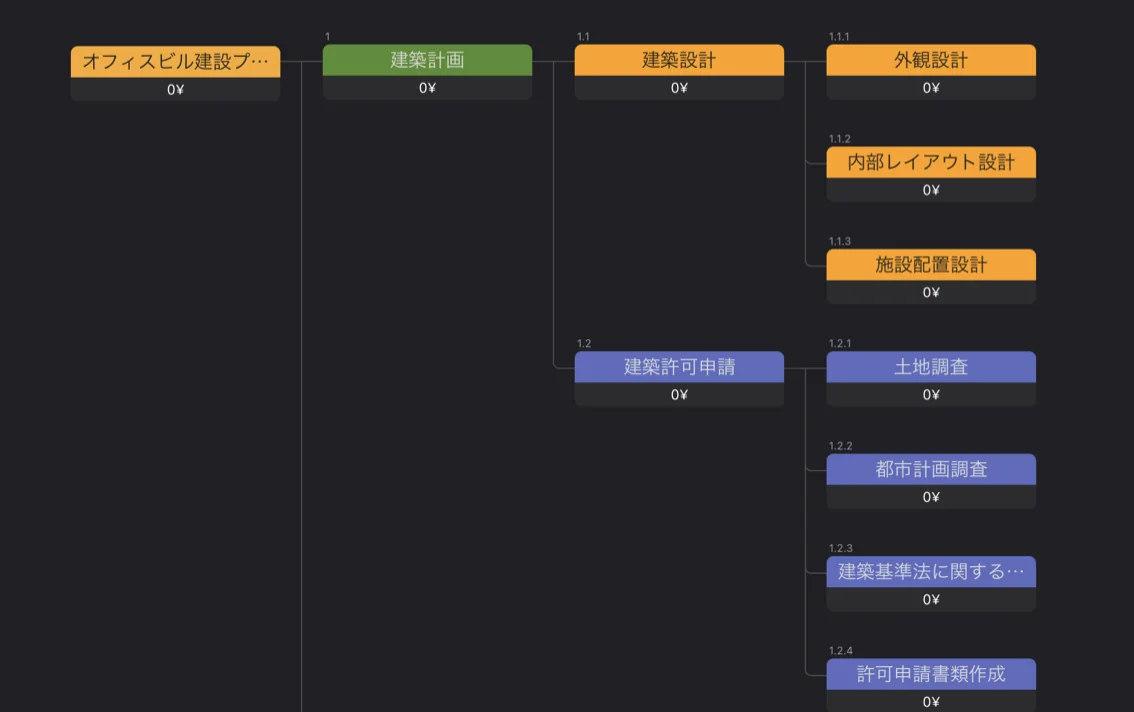The width and height of the screenshot is (1134, 712).
Task: Select the 内部レイアウト設計 node
Action: click(x=931, y=162)
